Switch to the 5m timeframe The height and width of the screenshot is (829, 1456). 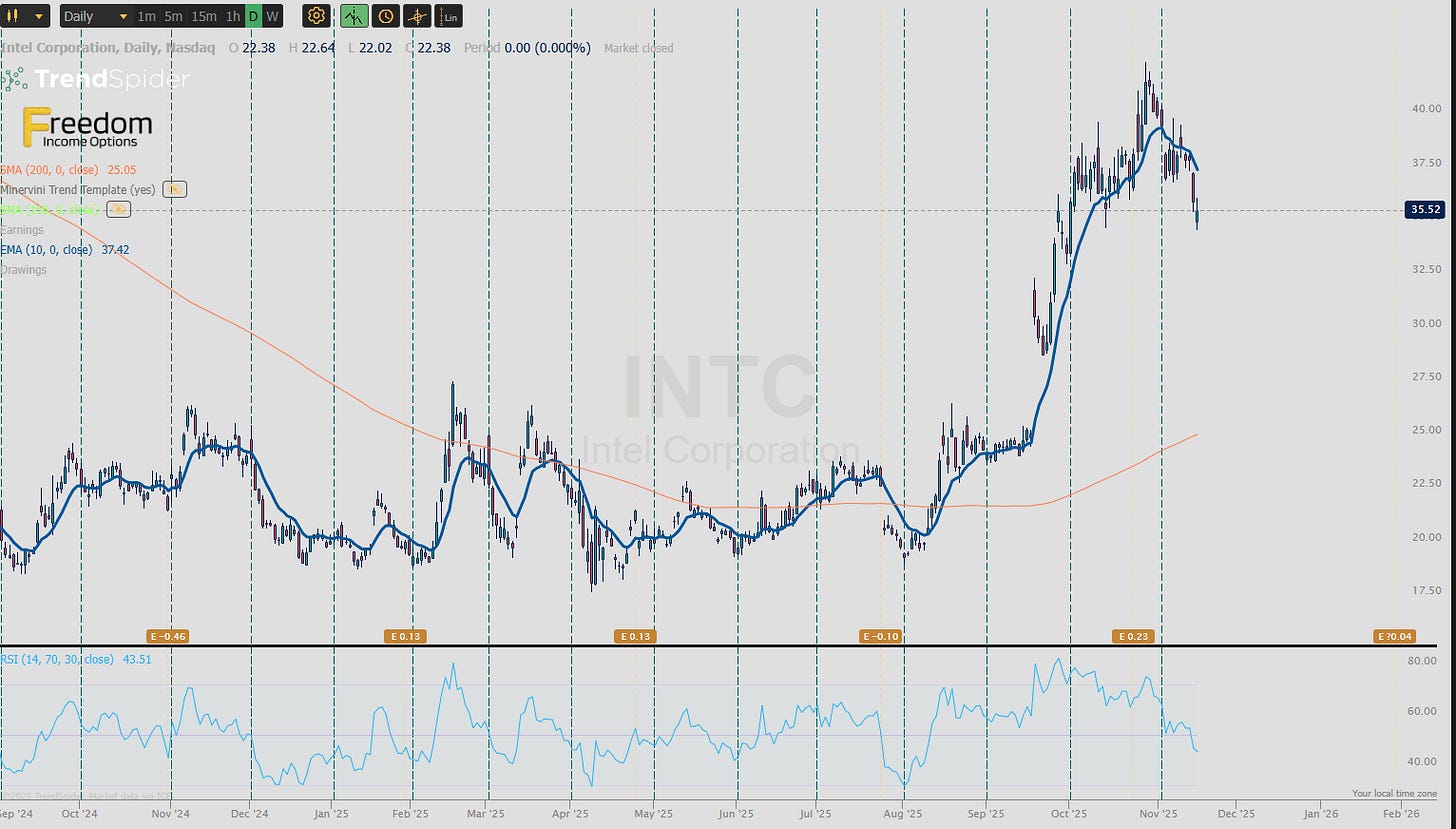pos(174,16)
